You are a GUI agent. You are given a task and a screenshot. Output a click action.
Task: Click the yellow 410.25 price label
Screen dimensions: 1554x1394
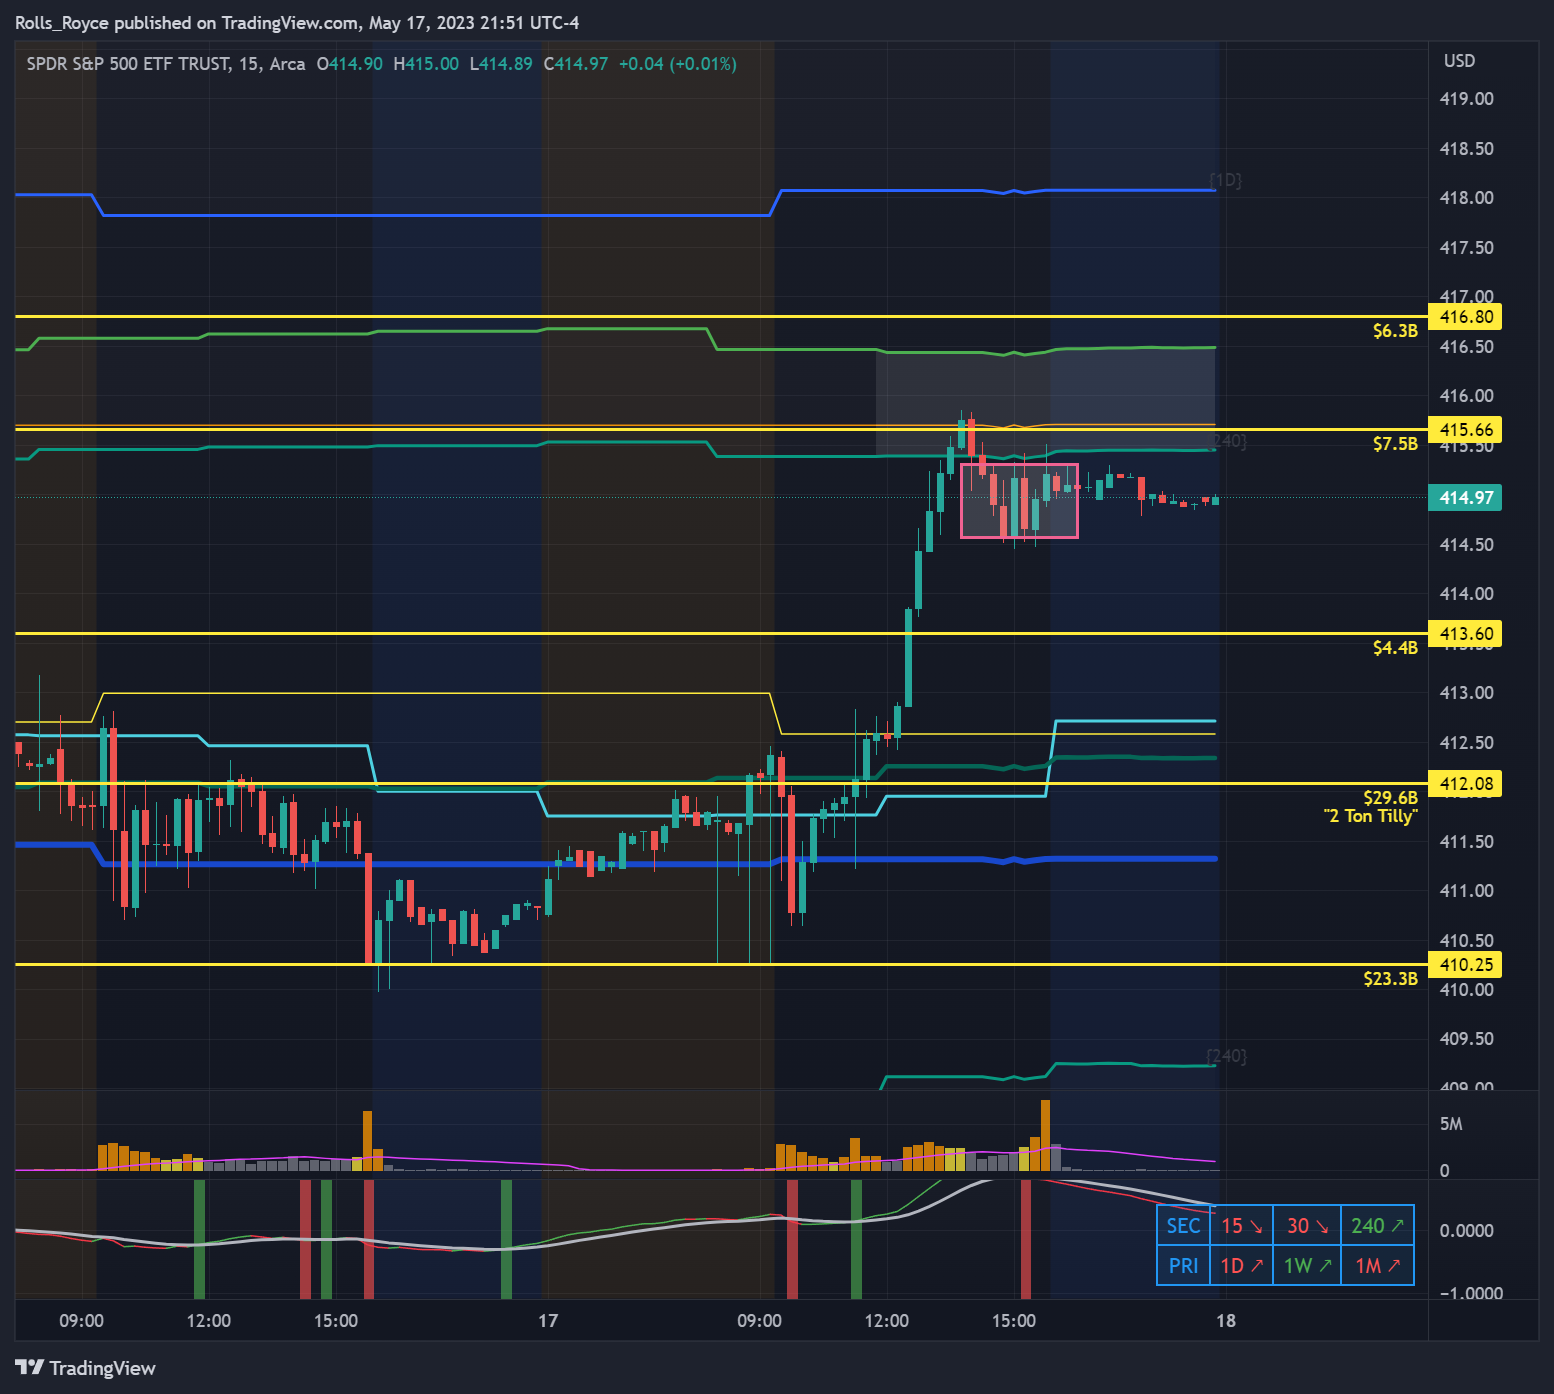(x=1466, y=965)
